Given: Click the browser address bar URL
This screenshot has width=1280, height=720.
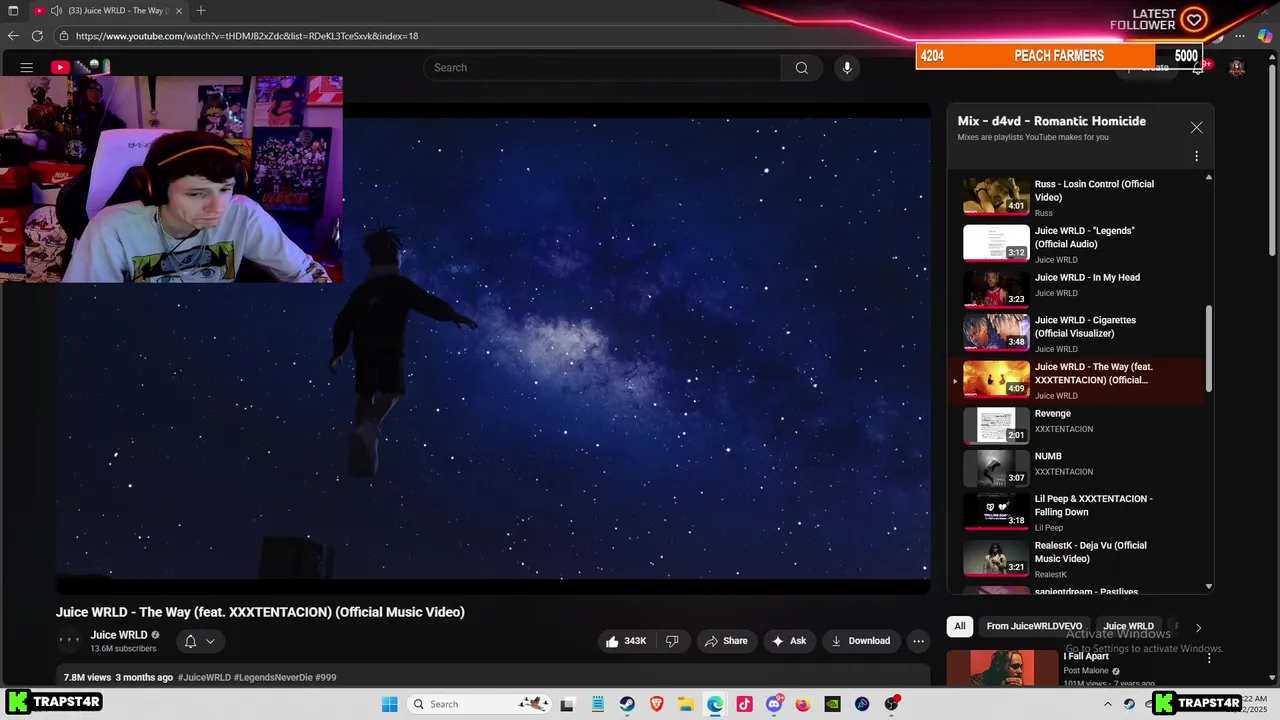Looking at the screenshot, I should point(247,36).
